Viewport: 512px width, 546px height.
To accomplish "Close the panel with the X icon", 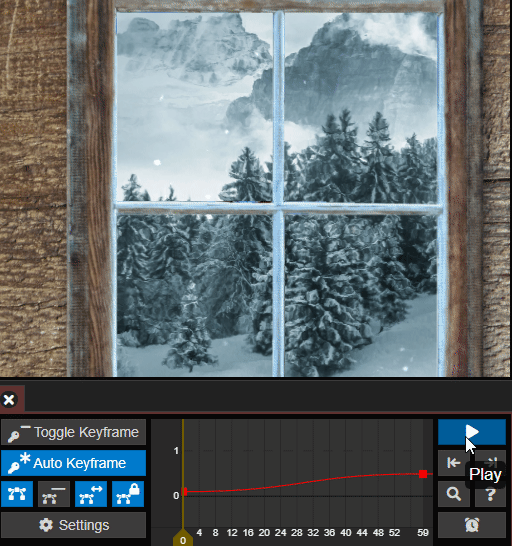I will 9,399.
